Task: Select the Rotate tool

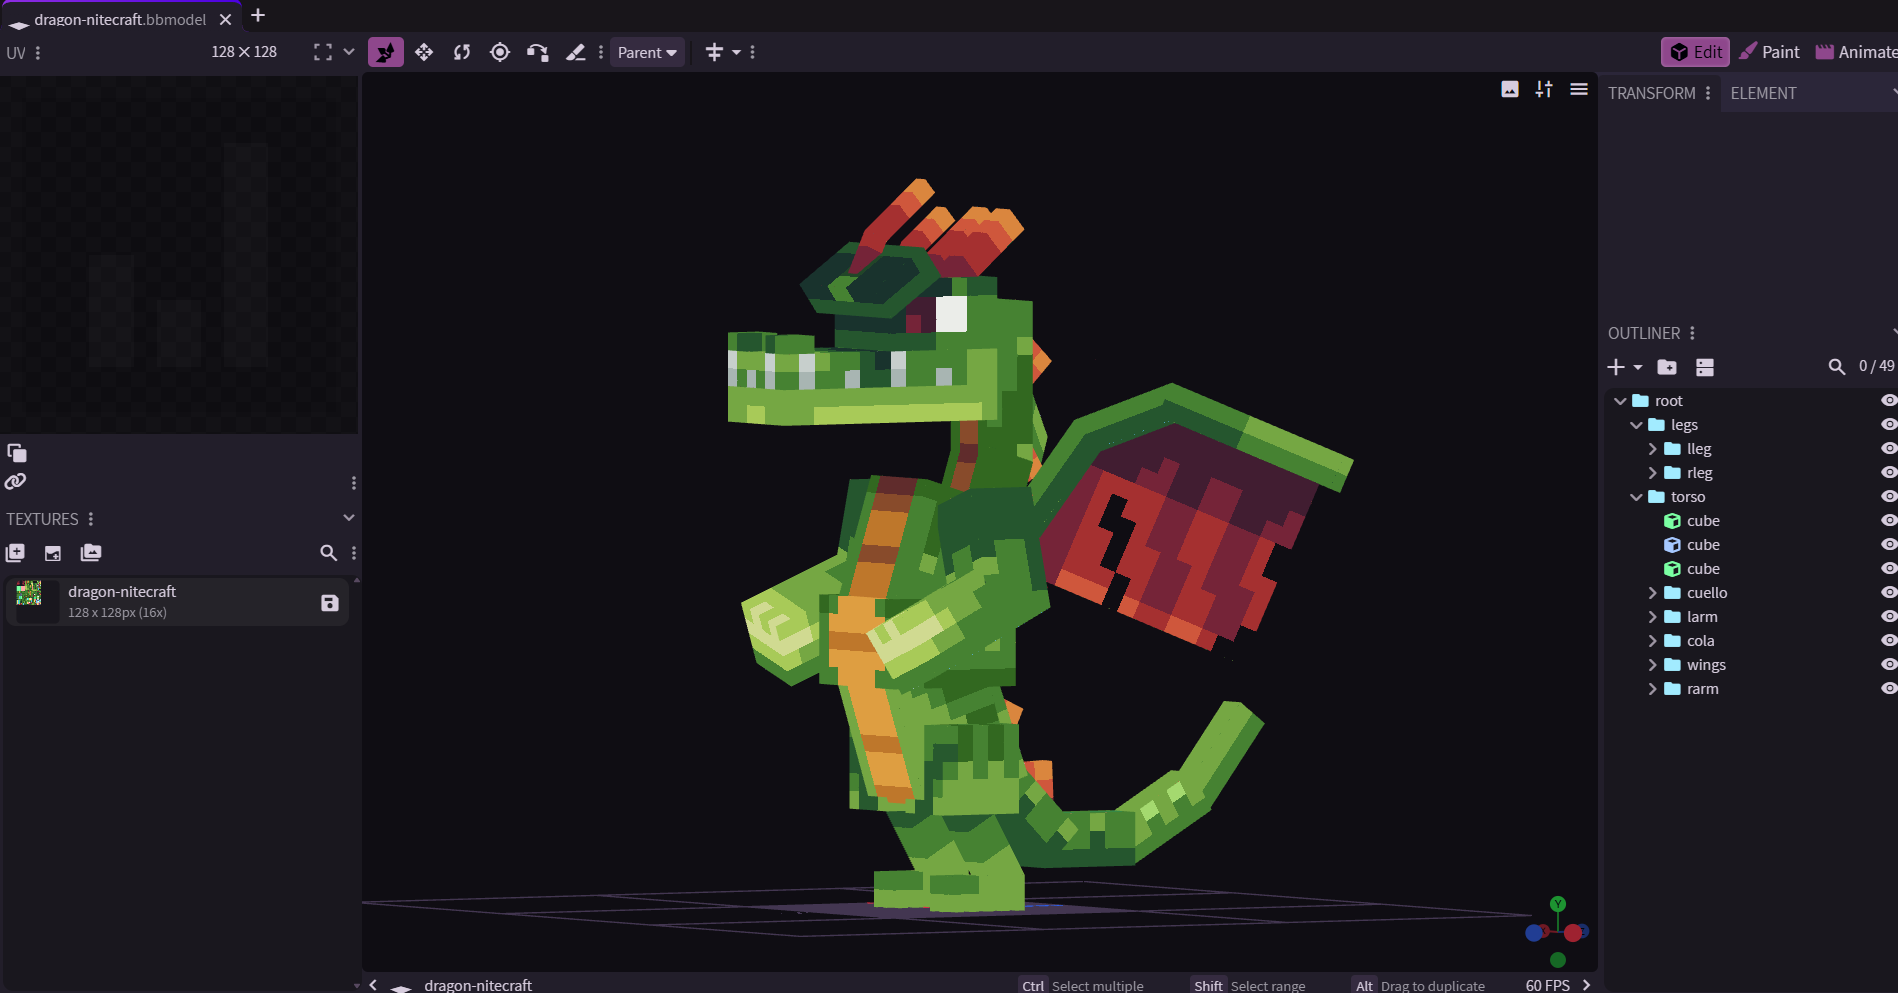Action: tap(462, 52)
